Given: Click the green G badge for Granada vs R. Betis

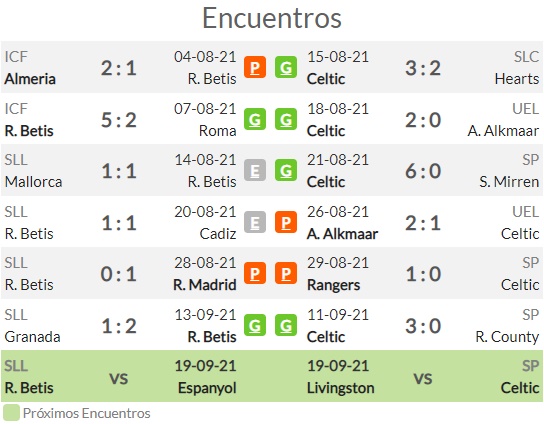Looking at the screenshot, I should pyautogui.click(x=255, y=325).
